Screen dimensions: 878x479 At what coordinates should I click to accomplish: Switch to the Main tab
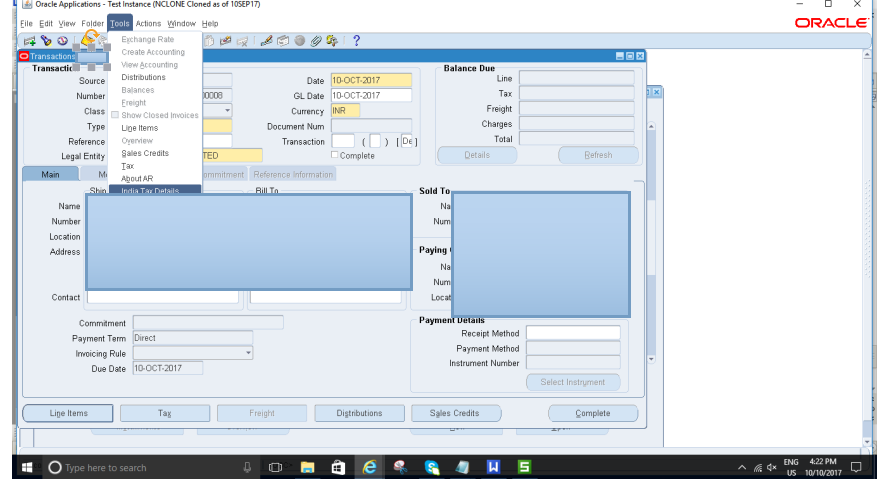(x=50, y=174)
